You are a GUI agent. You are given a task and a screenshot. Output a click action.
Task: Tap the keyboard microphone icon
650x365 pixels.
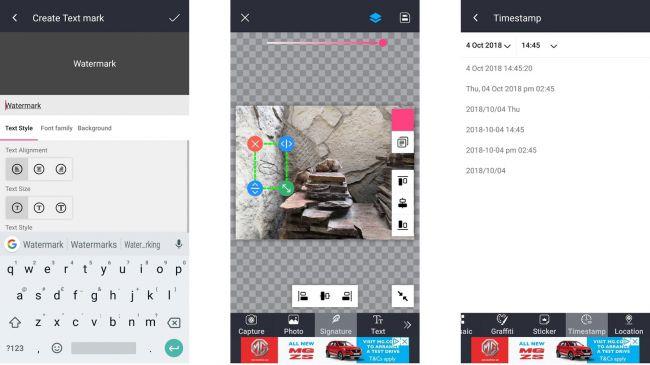[x=179, y=244]
